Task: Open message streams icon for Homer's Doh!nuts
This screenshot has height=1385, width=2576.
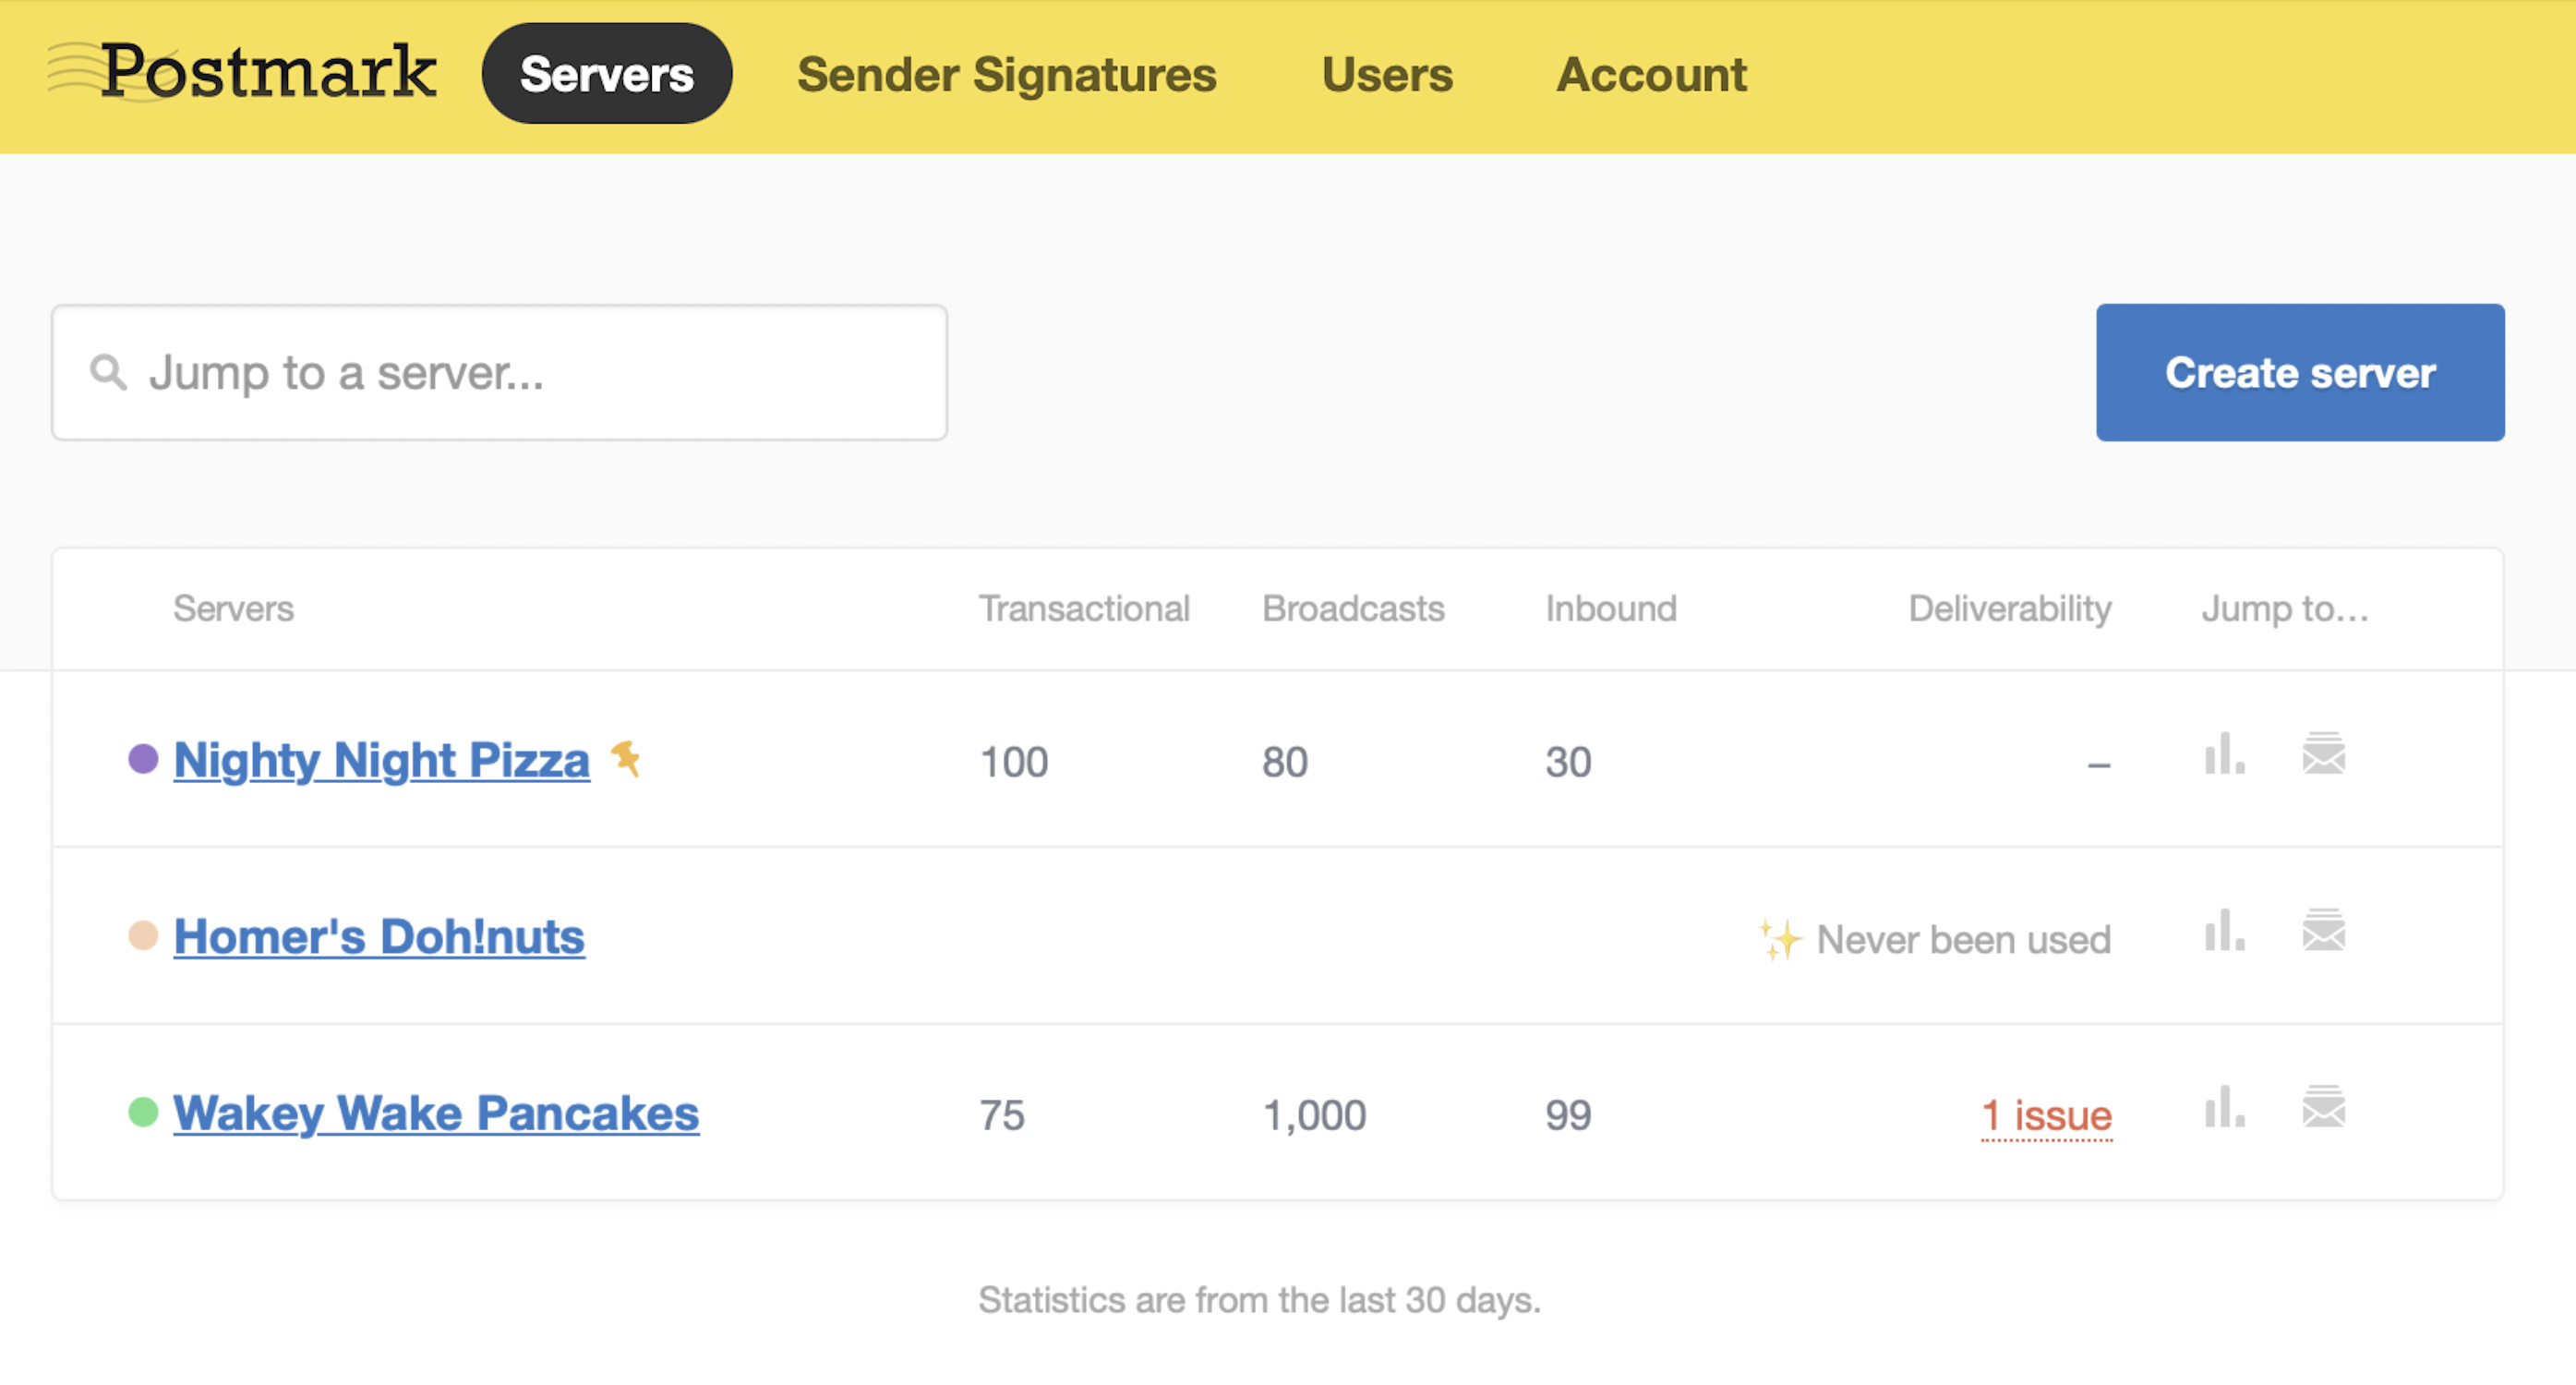Action: pyautogui.click(x=2323, y=932)
